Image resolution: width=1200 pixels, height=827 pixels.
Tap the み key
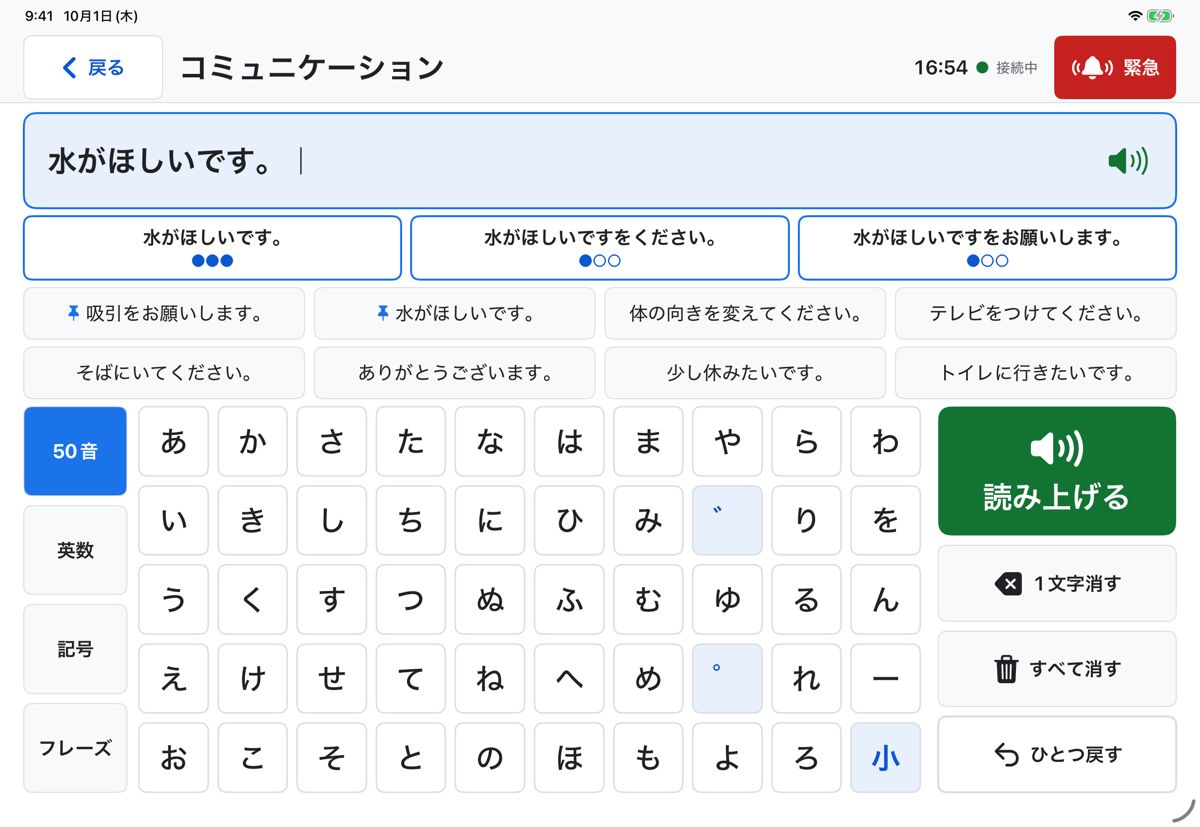[x=648, y=521]
